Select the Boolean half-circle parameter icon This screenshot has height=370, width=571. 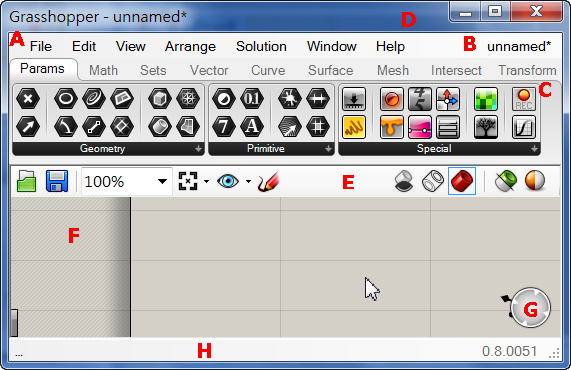pyautogui.click(x=224, y=99)
